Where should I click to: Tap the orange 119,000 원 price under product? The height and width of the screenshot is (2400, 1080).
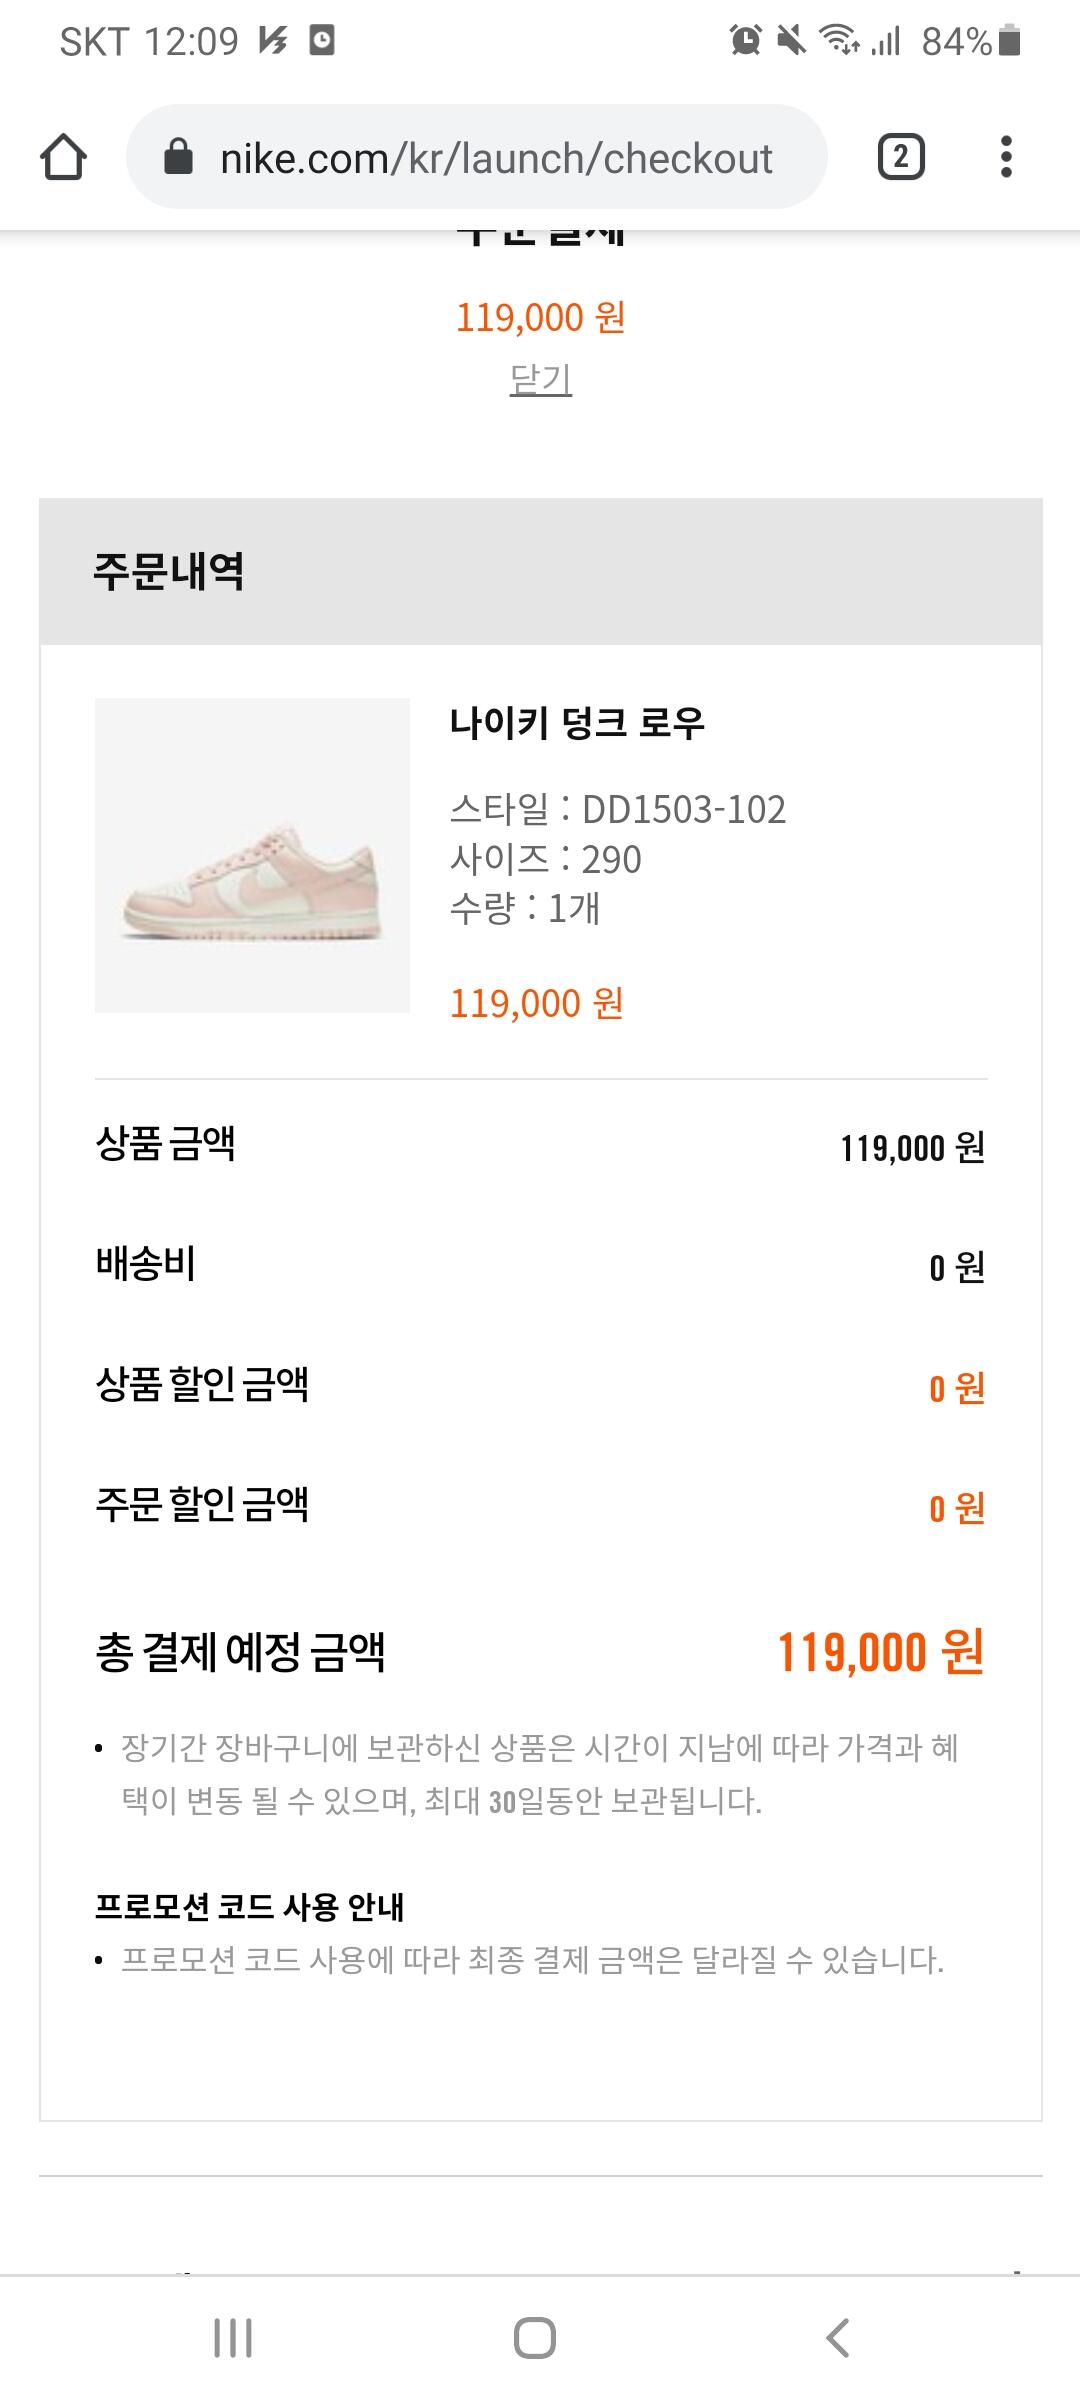537,1003
